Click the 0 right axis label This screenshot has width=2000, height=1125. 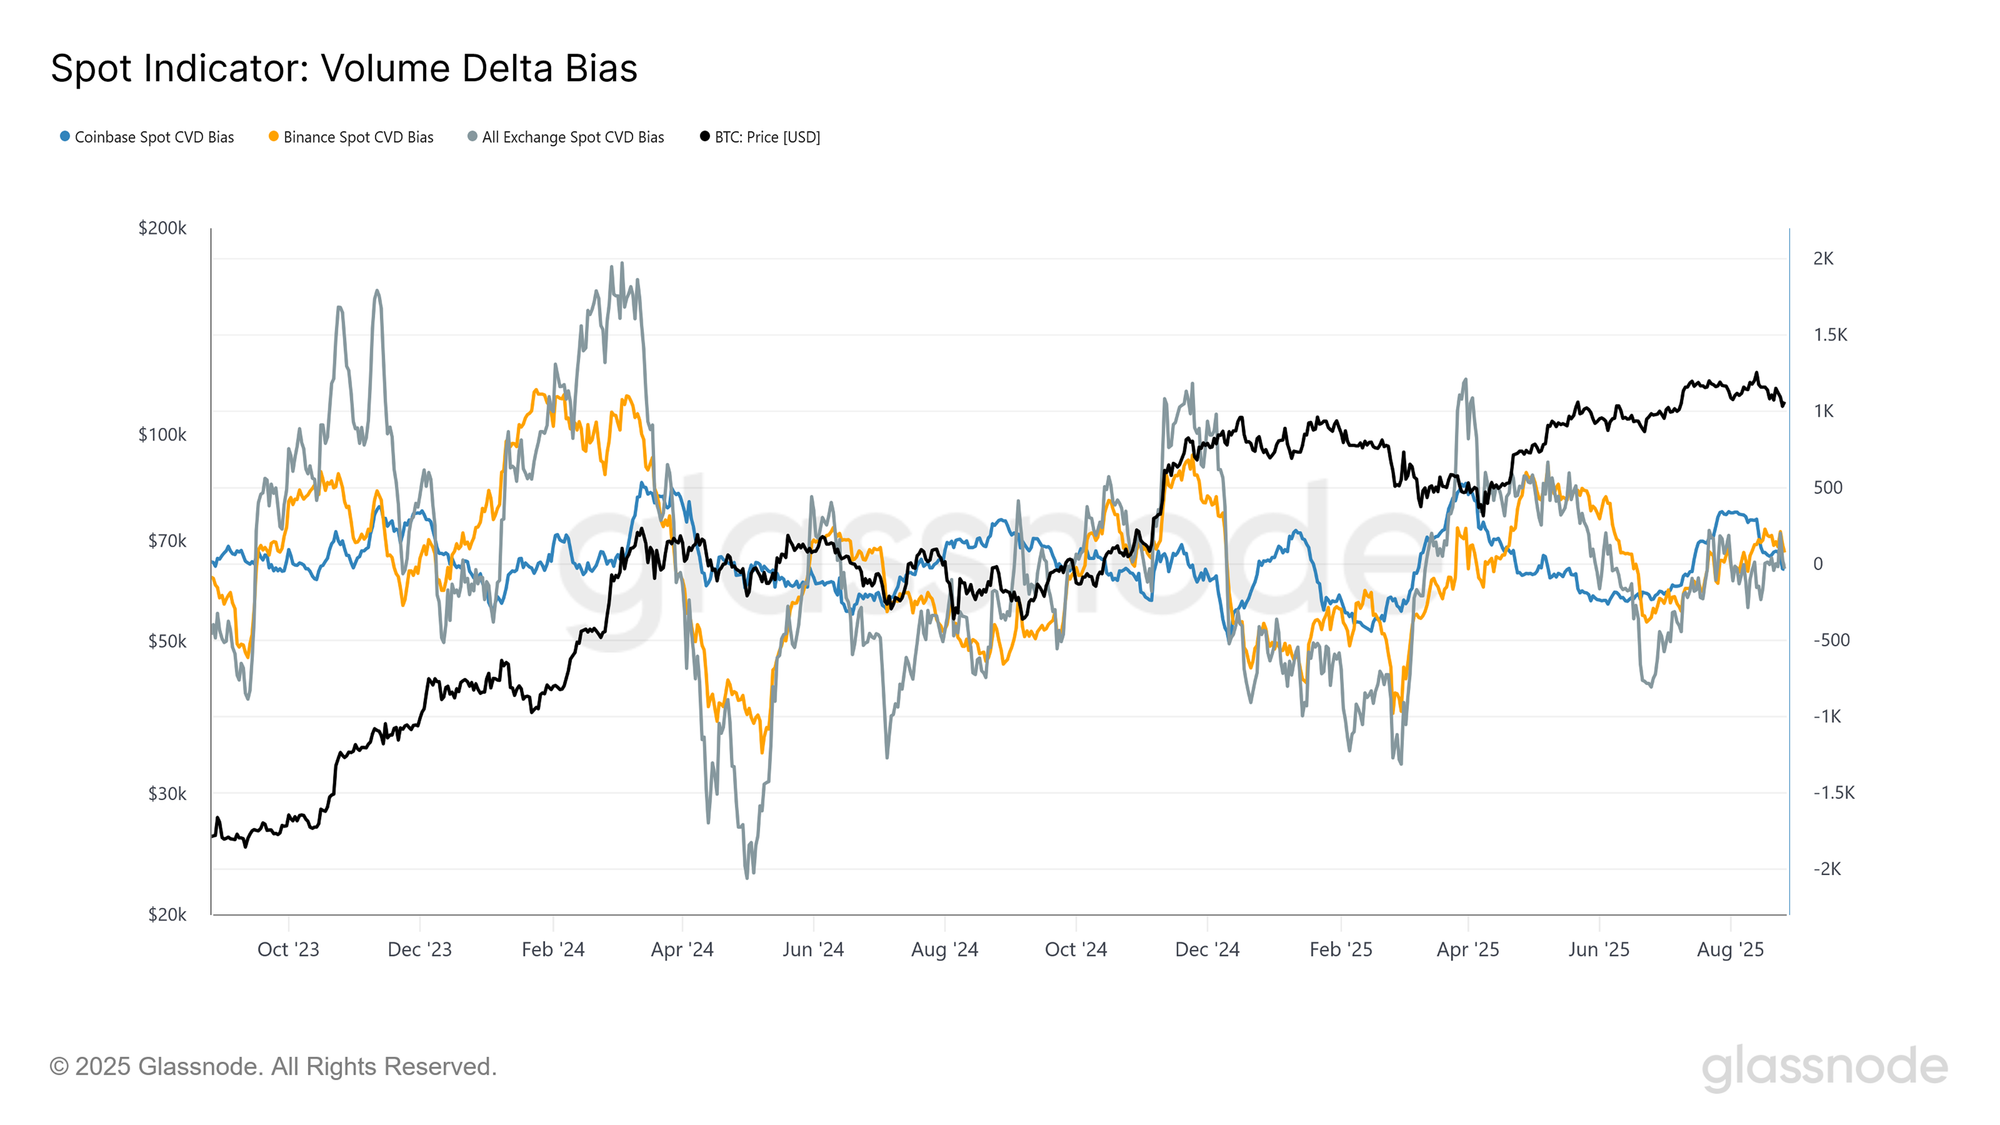point(1818,564)
